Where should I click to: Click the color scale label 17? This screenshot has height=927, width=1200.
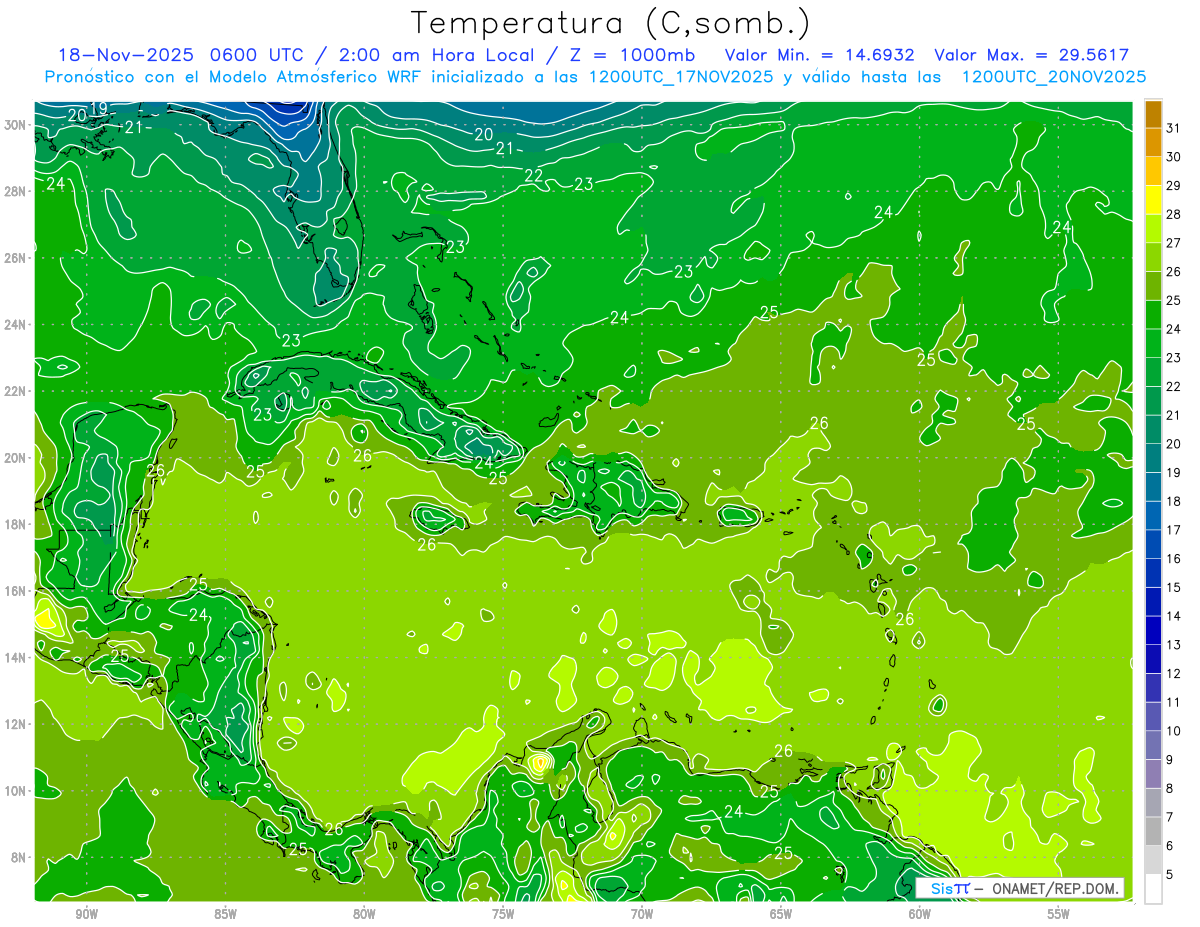pos(1173,530)
